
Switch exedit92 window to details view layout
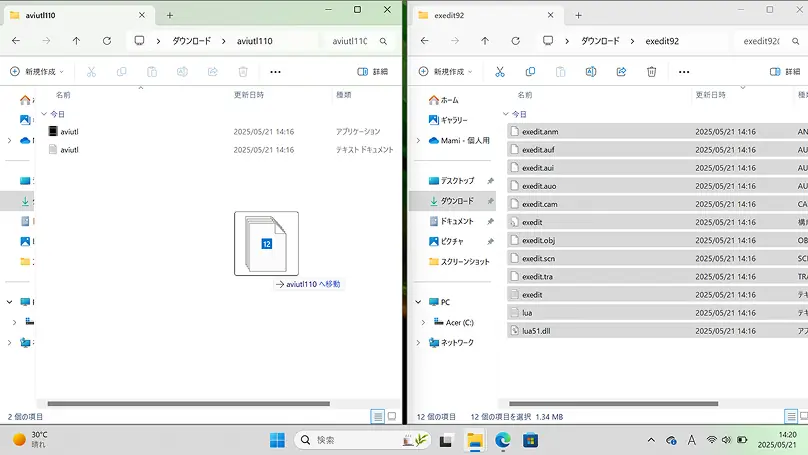[790, 416]
